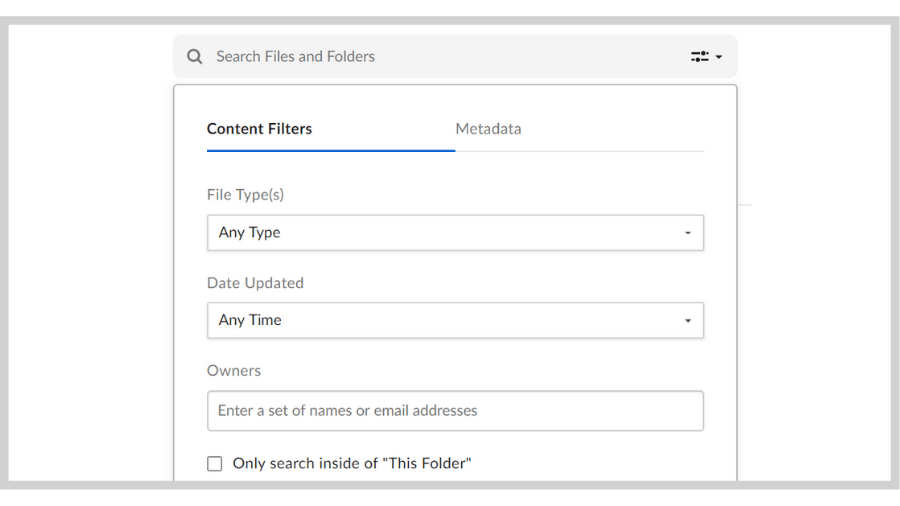Click the Owners field label

pos(234,371)
